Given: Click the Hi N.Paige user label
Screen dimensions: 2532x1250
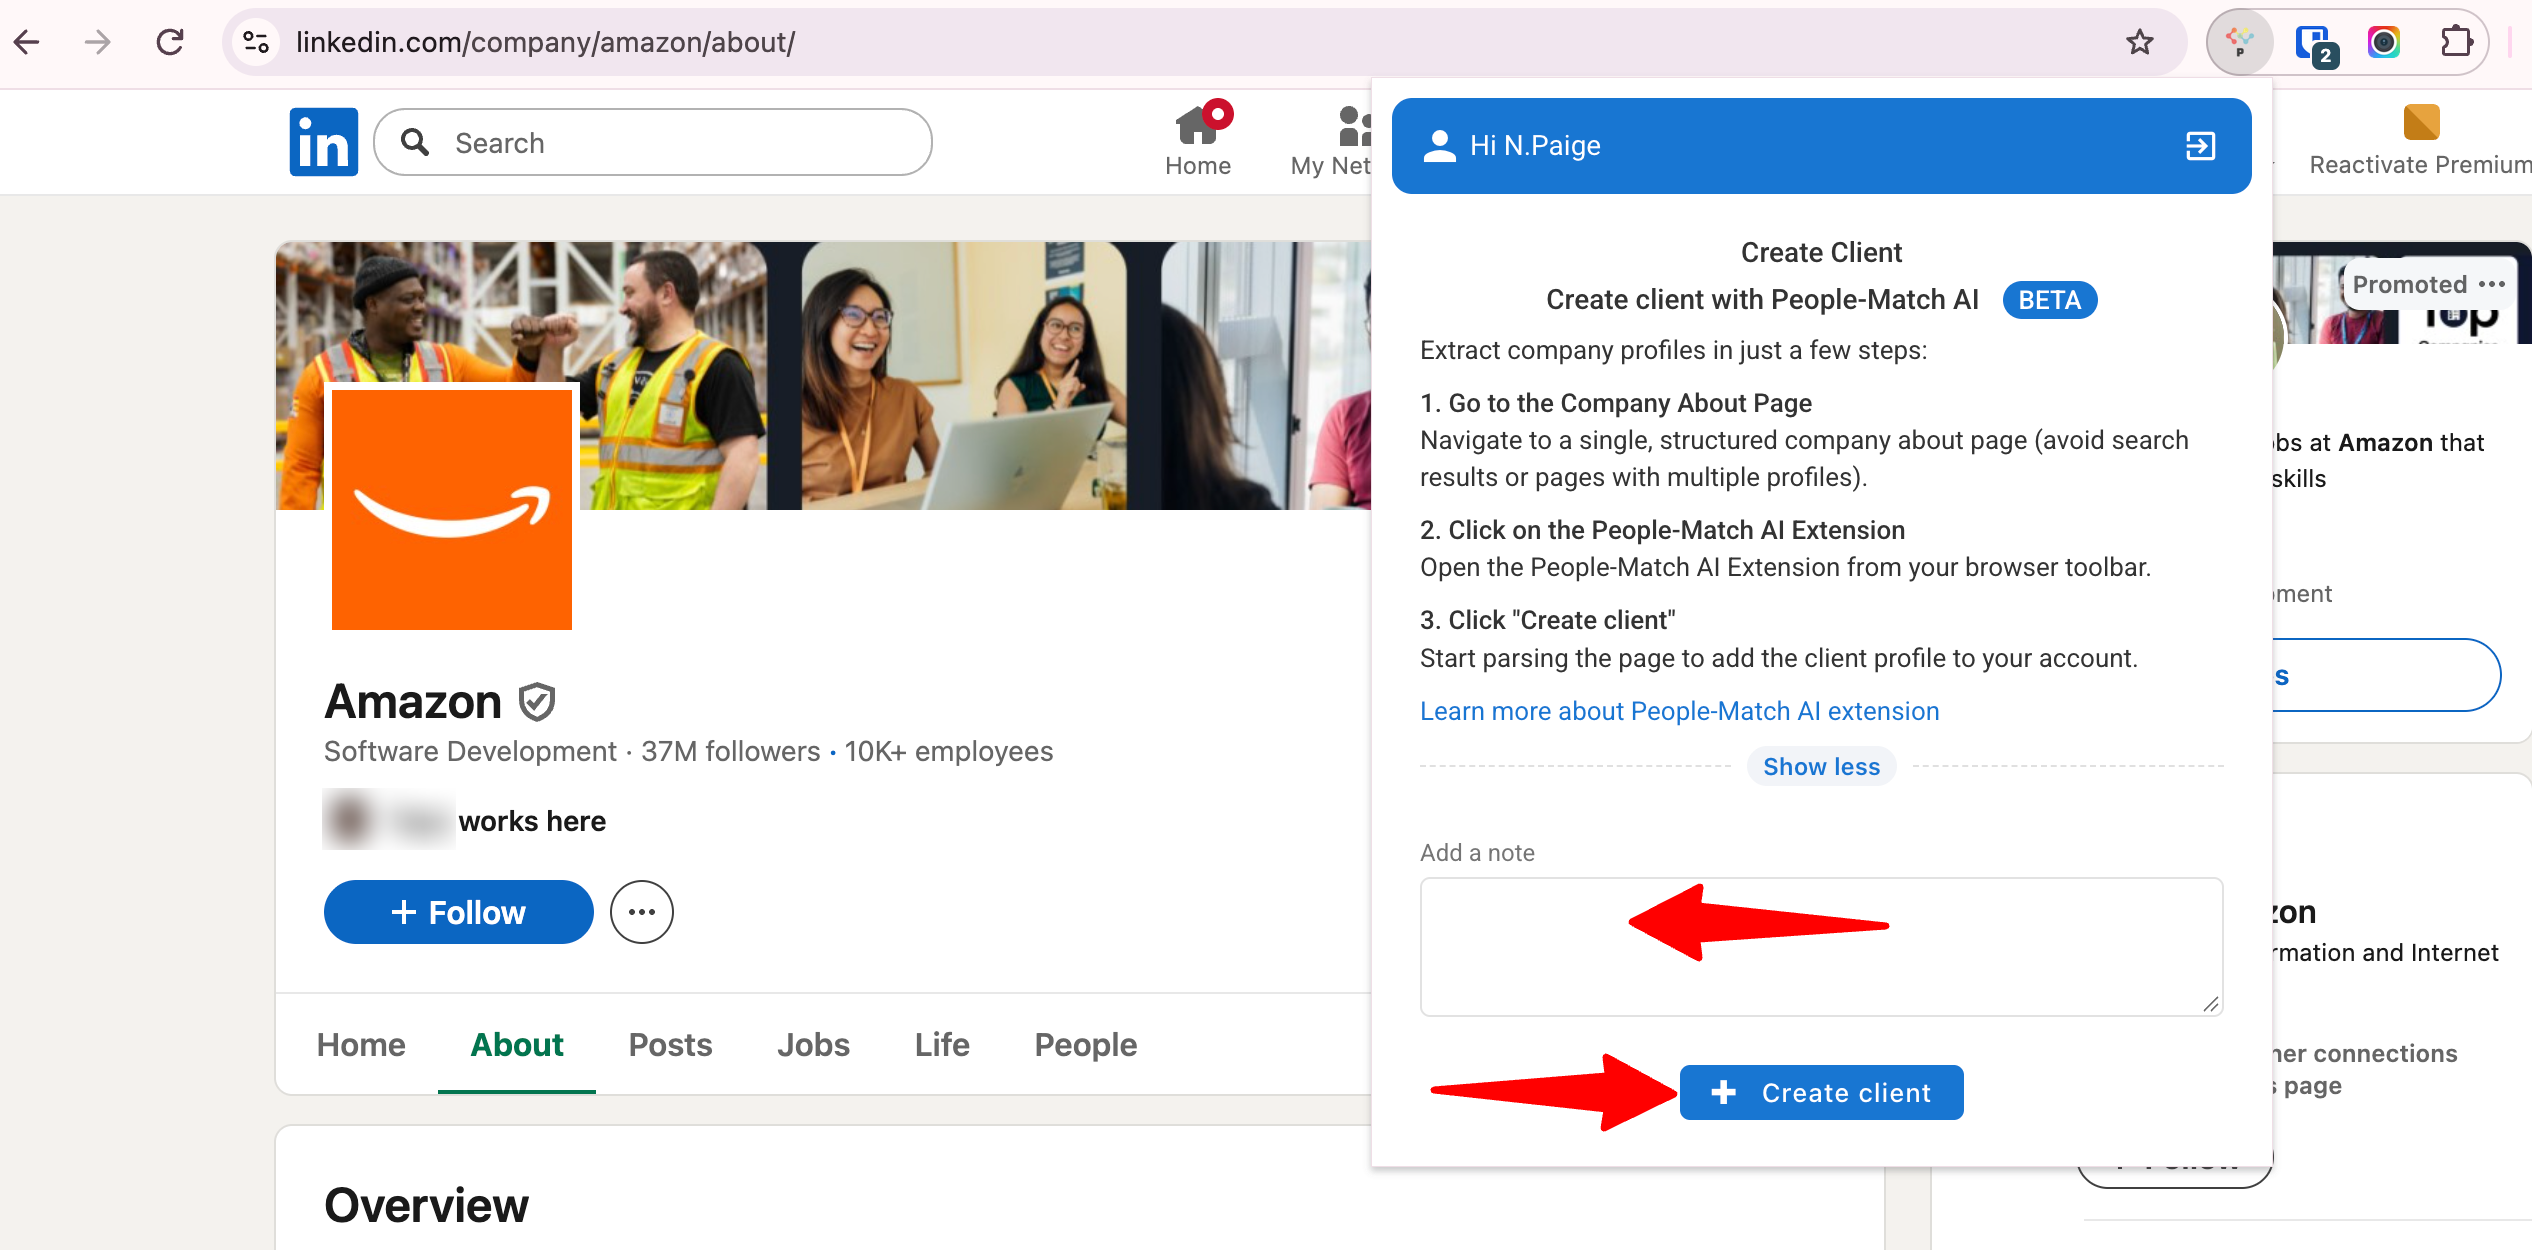Looking at the screenshot, I should [1535, 146].
